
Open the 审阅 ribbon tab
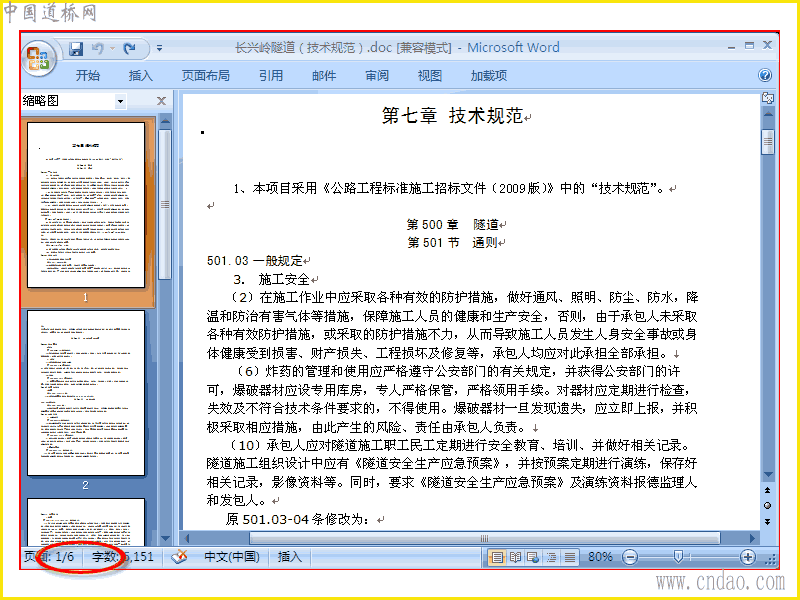377,76
